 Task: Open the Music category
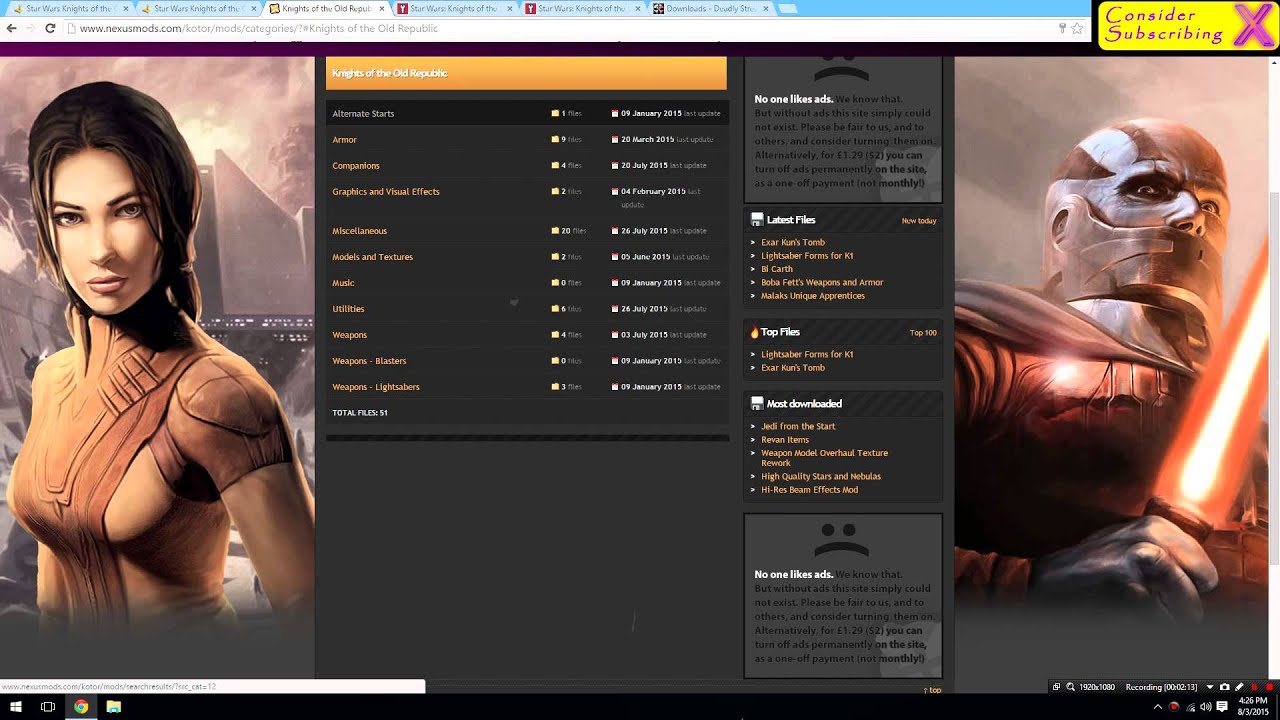coord(343,283)
